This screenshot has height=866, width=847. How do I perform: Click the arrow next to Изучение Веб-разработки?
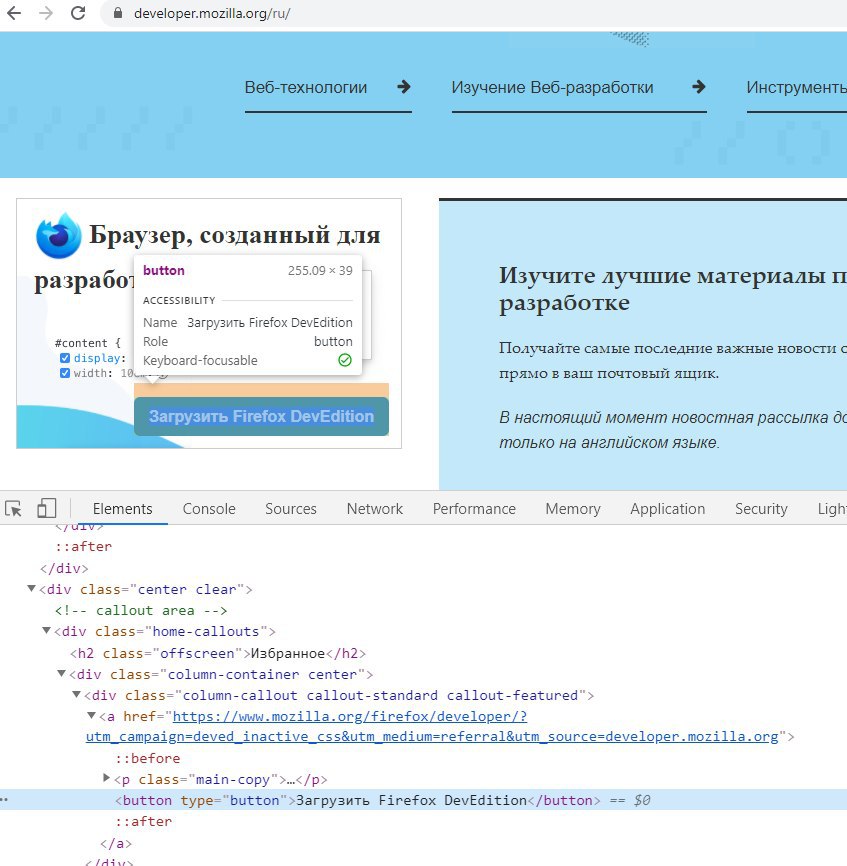coord(698,87)
